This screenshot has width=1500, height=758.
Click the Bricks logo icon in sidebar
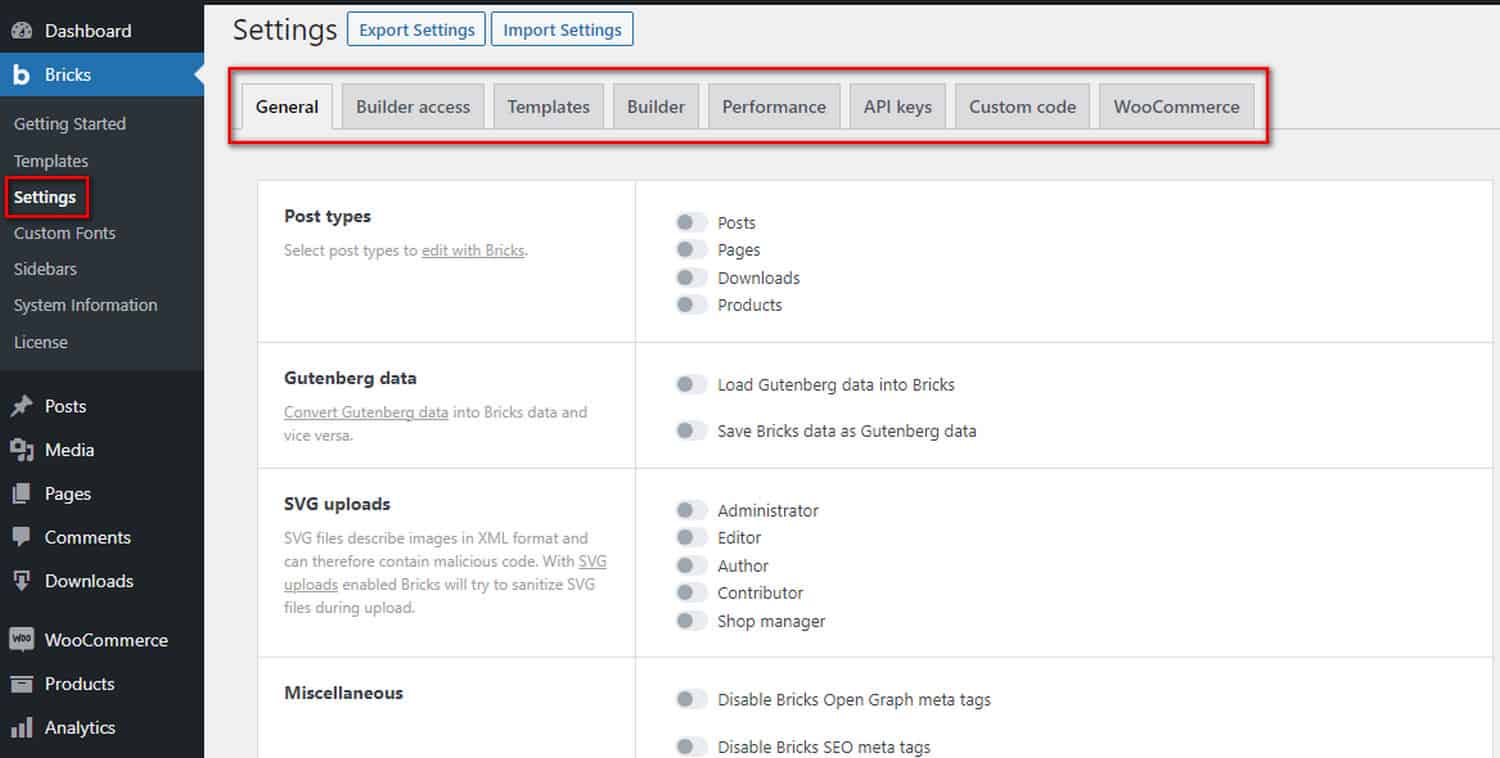[x=21, y=75]
